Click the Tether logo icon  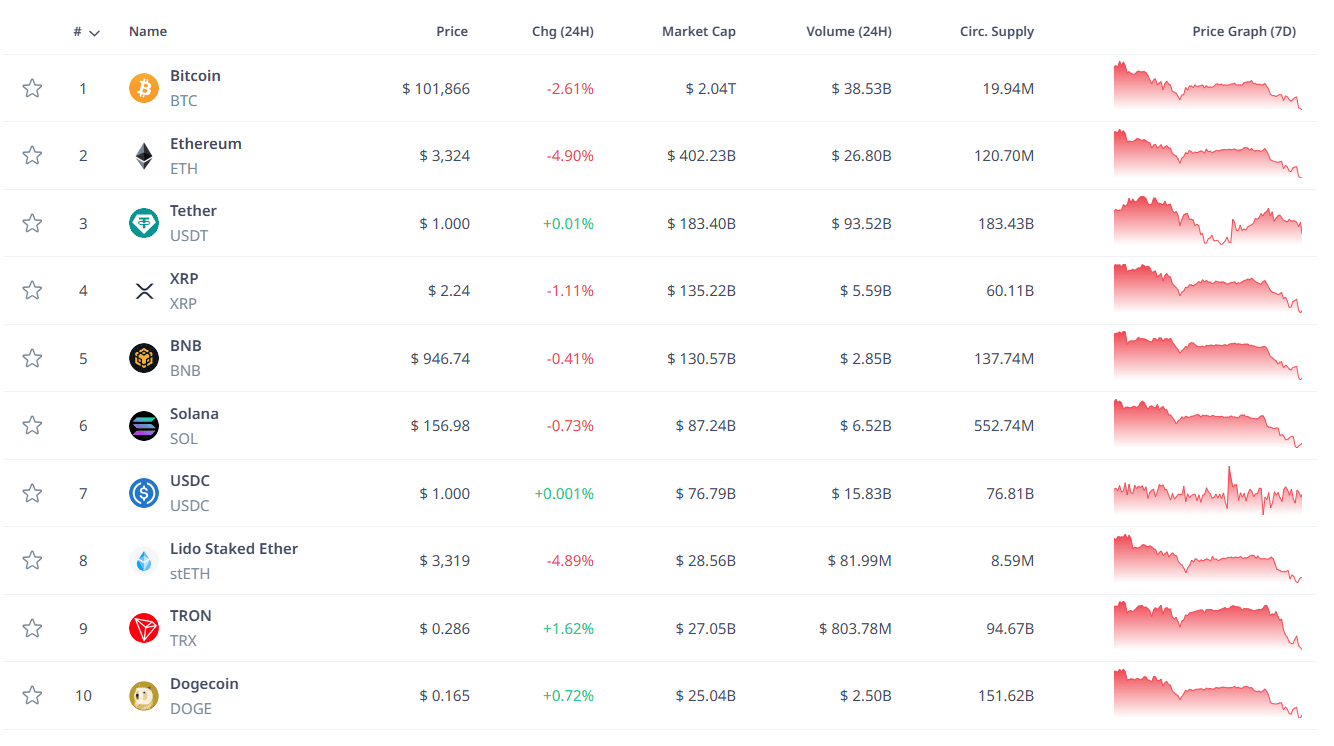click(144, 223)
